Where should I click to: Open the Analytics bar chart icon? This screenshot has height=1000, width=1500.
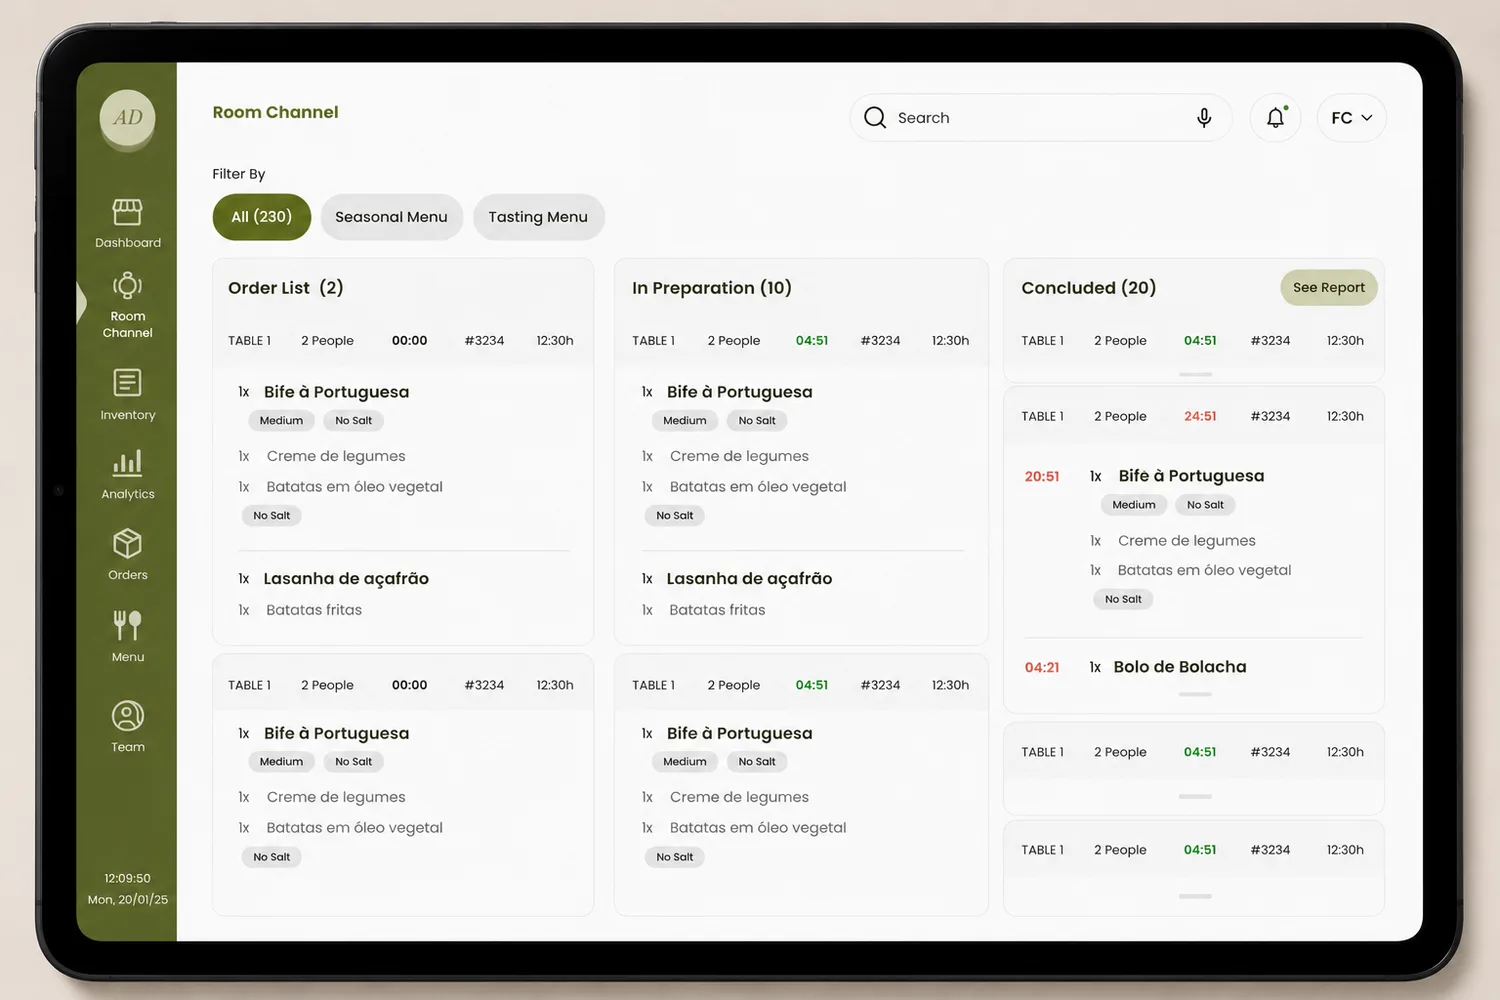tap(127, 462)
